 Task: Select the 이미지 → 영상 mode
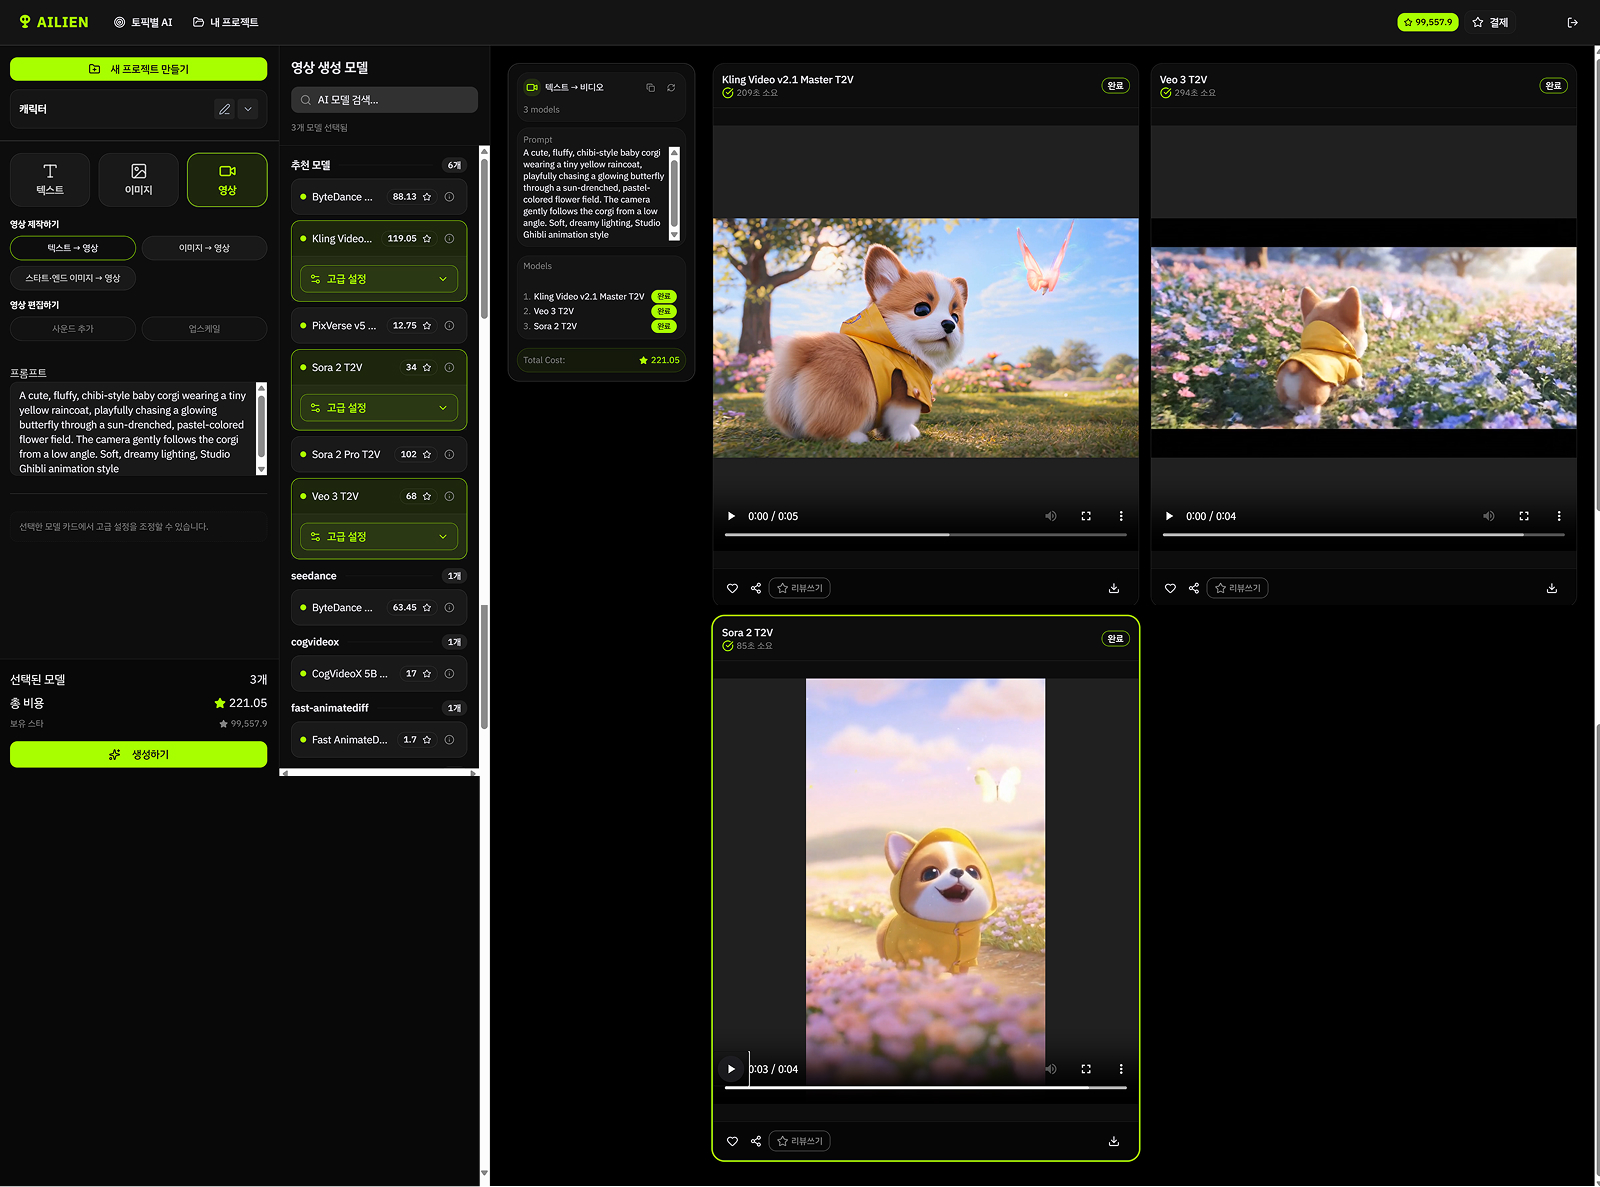[204, 248]
